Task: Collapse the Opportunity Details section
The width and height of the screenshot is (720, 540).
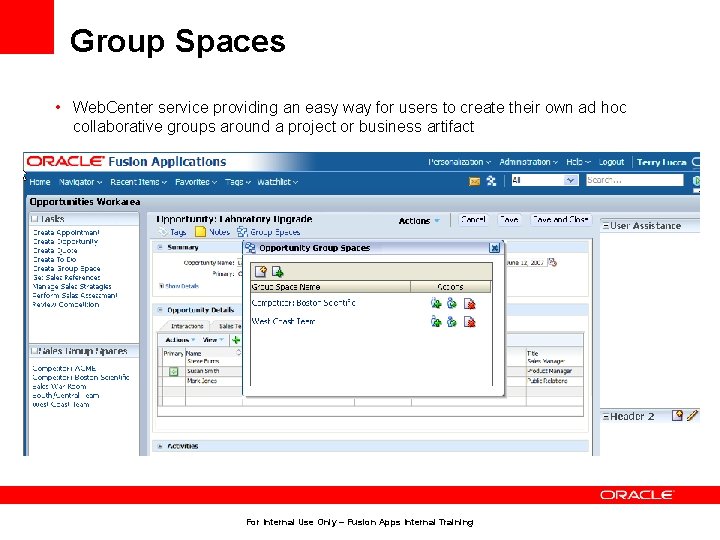Action: 160,310
